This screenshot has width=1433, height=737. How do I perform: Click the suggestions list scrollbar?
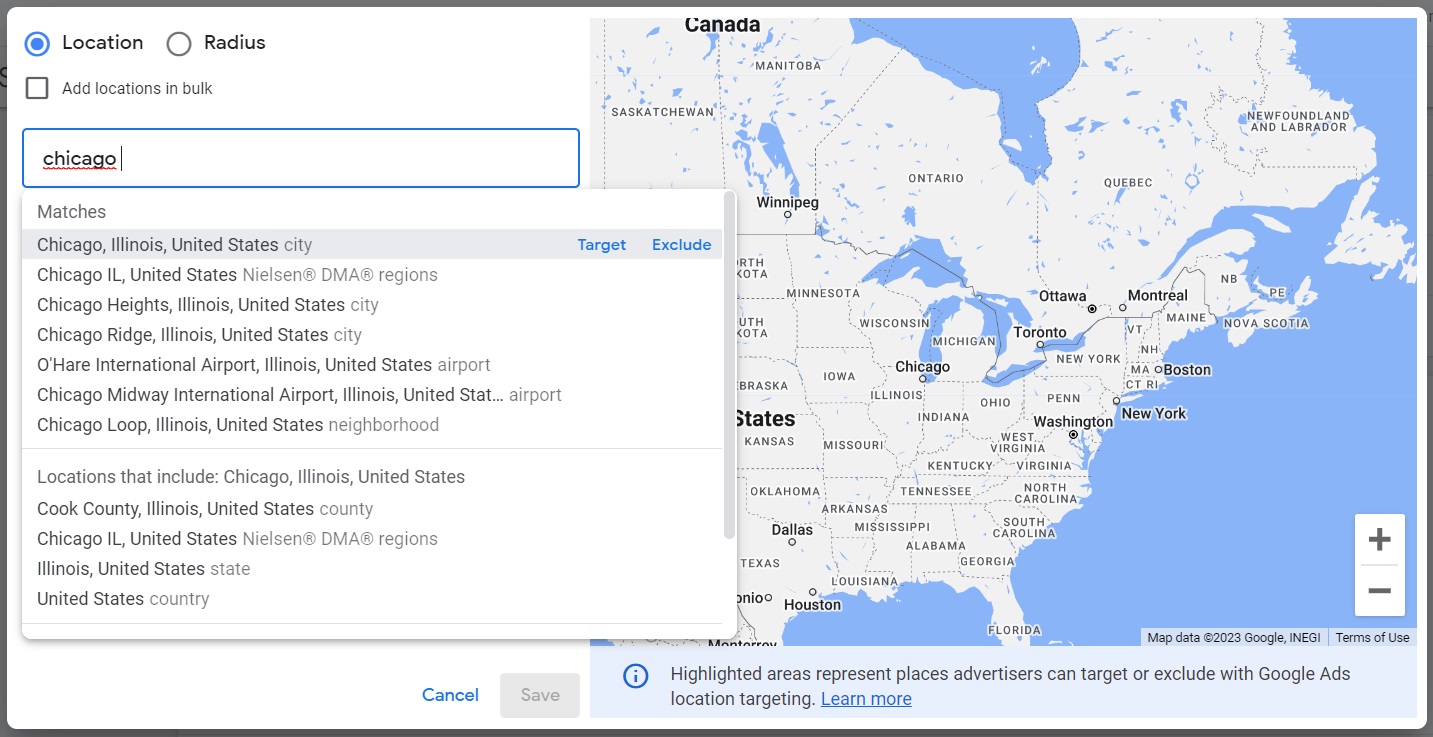[x=730, y=366]
